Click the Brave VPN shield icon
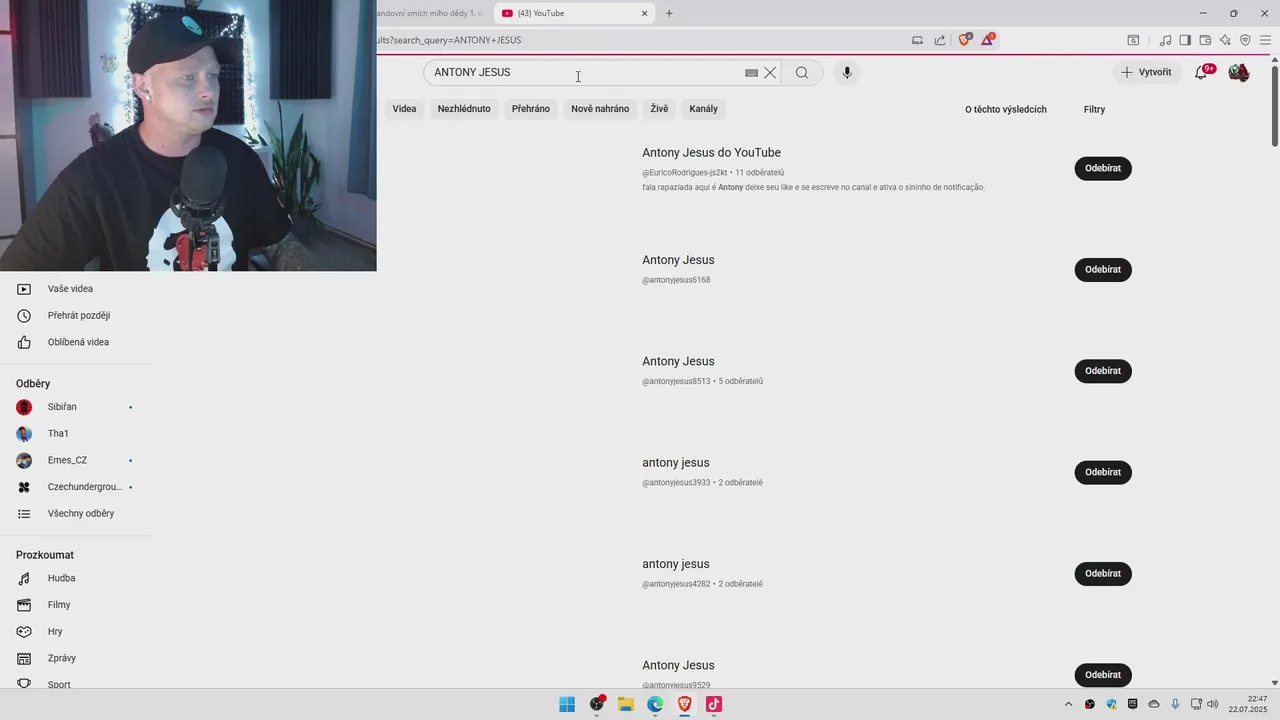The image size is (1280, 720). 1245,40
